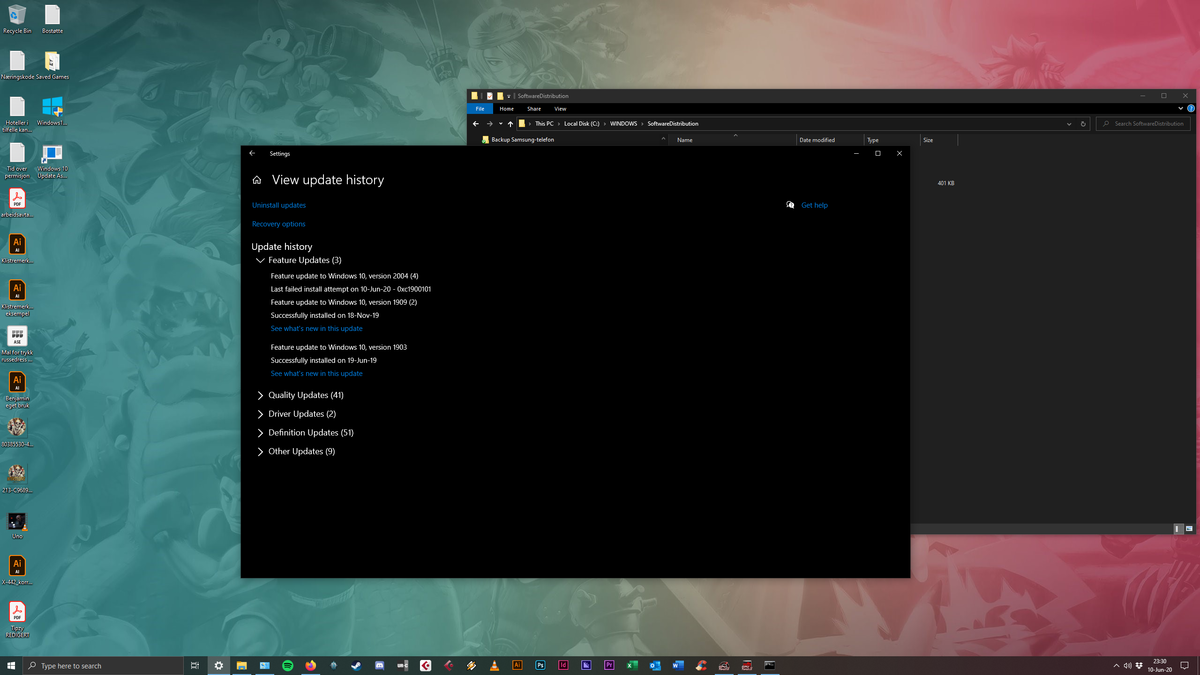Select the Bostøtte desktop file

coord(52,19)
